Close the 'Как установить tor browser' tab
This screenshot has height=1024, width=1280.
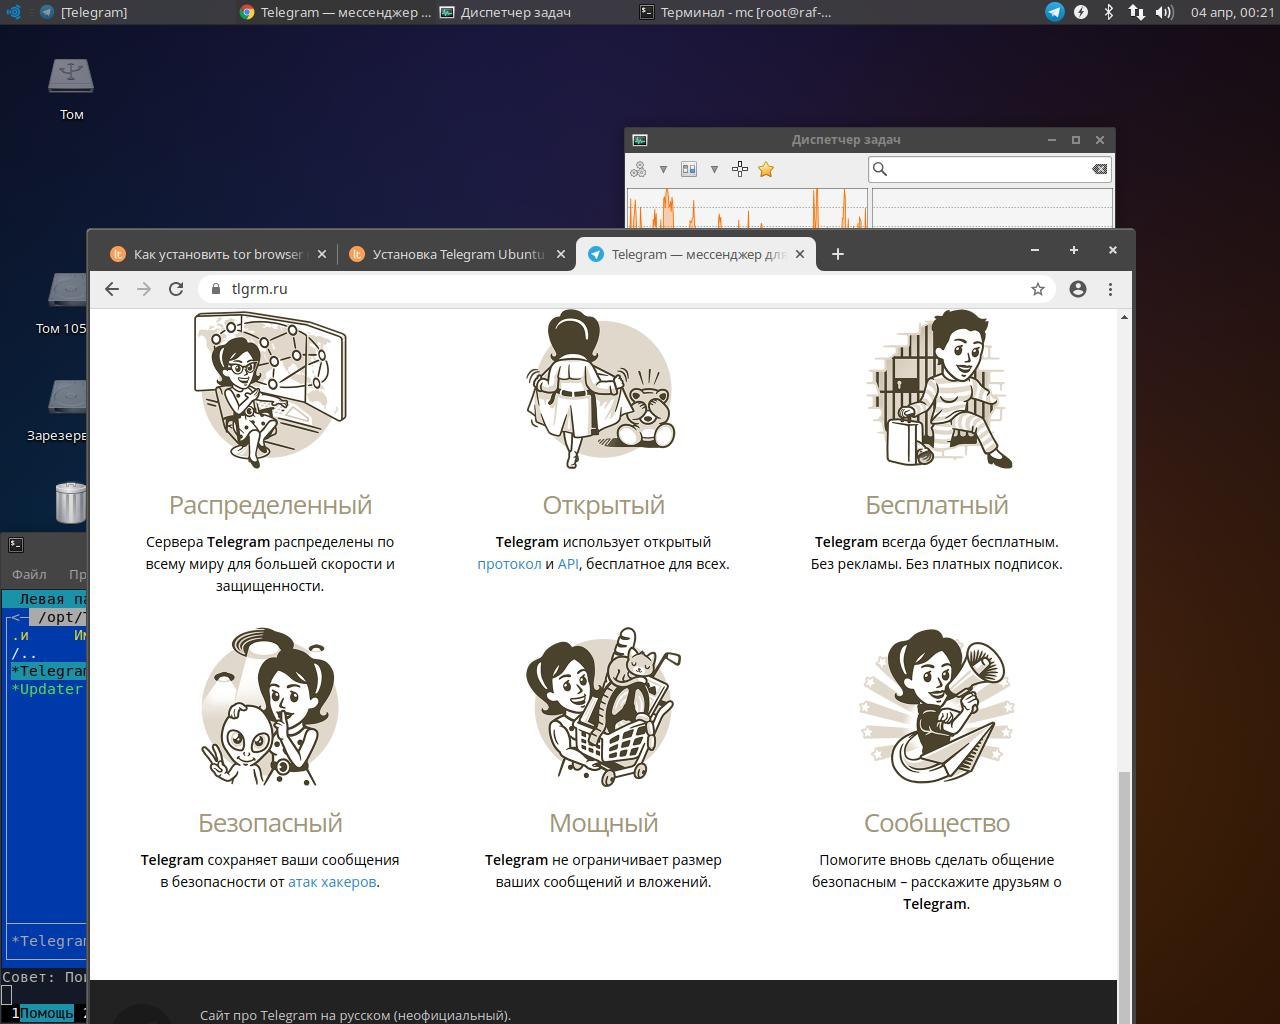(x=322, y=254)
